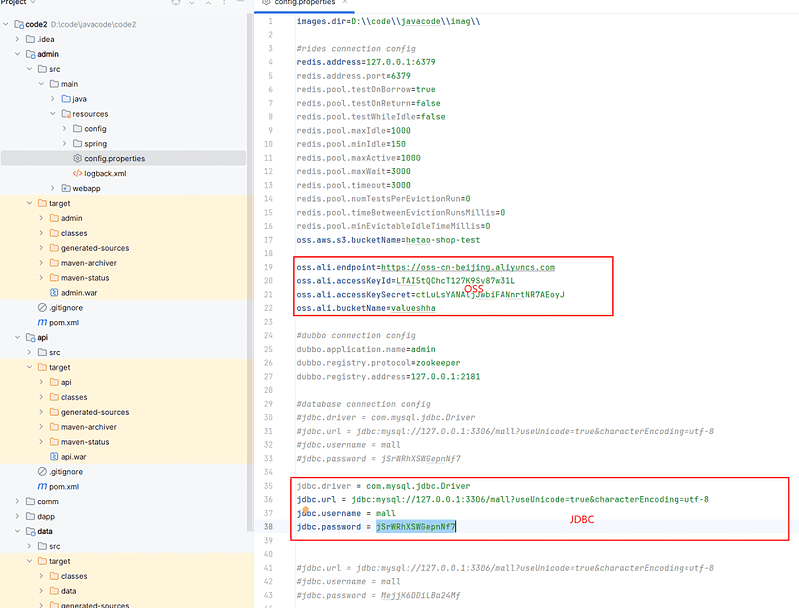The image size is (799, 608).
Task: Click the dubbo.registry.address=127.0.0.1:2181 line
Action: point(388,377)
